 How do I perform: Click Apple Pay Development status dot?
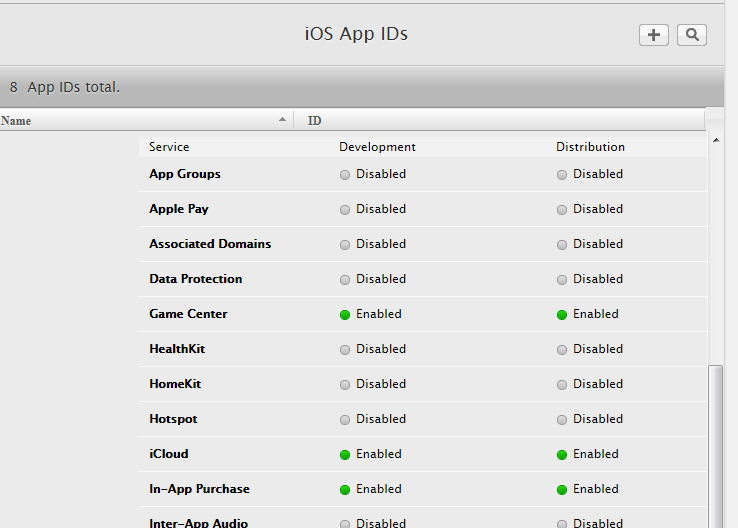(x=345, y=210)
